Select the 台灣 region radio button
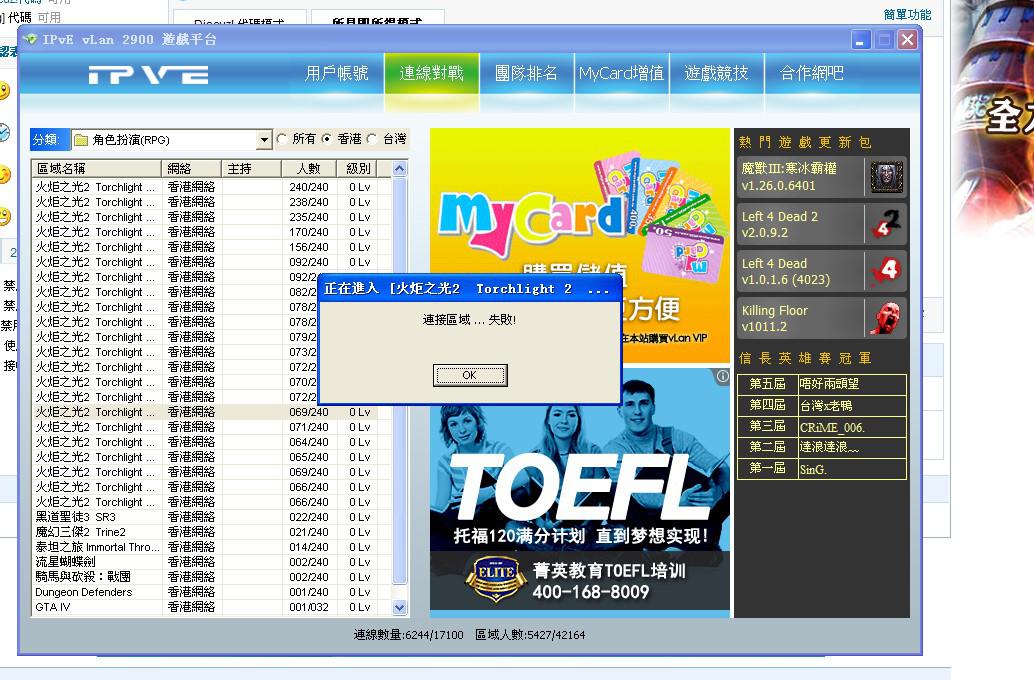The width and height of the screenshot is (1034, 680). 372,139
